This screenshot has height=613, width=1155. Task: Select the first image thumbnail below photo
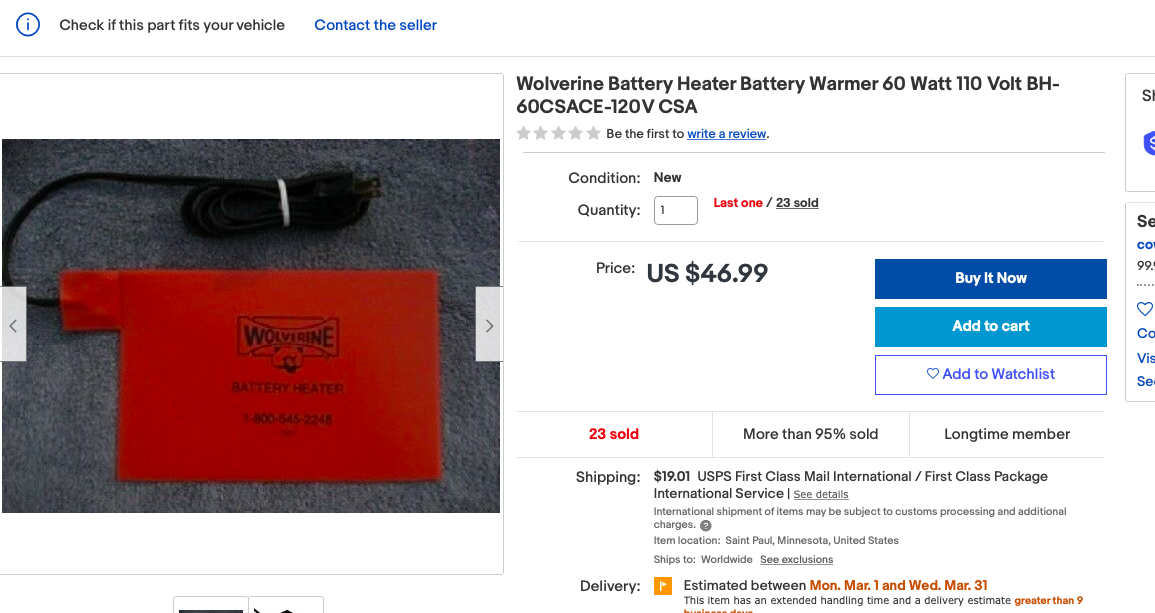210,605
